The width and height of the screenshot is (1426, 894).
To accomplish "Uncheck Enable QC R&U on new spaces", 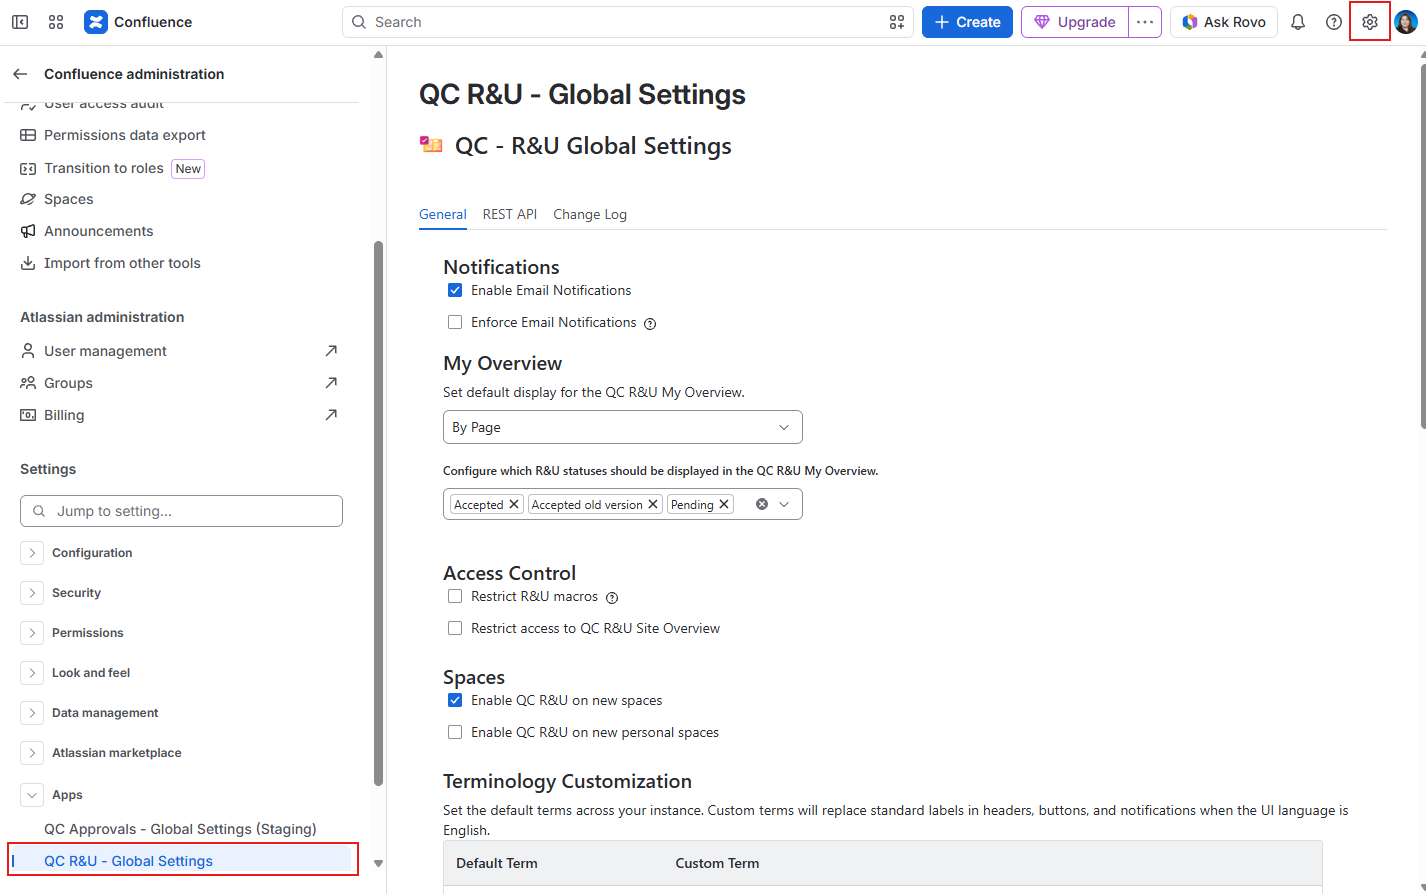I will pos(455,700).
